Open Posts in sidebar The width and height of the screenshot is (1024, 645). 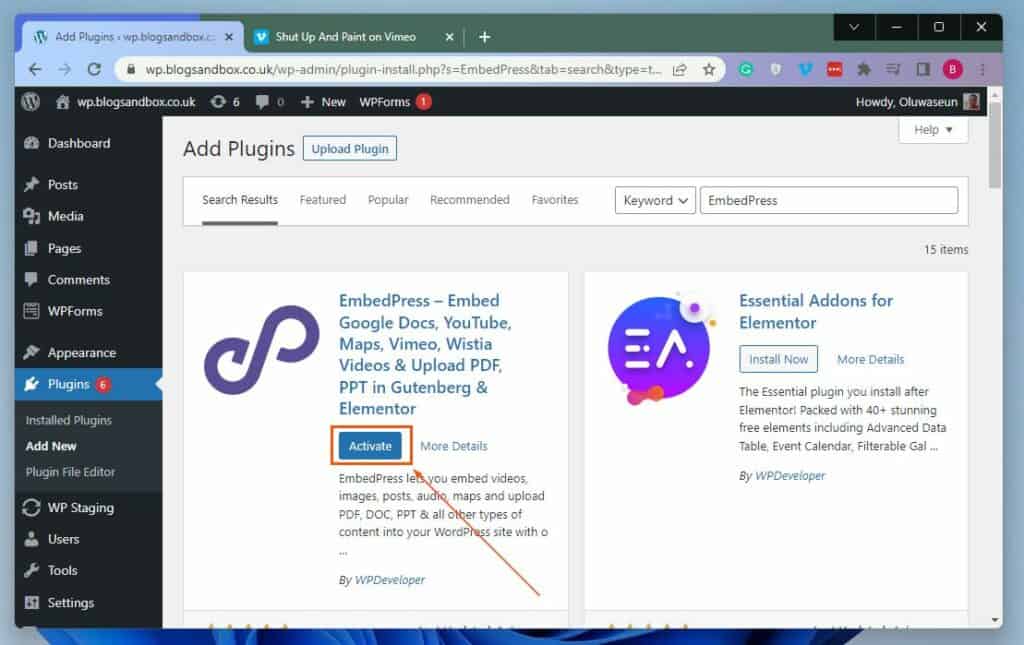click(62, 185)
